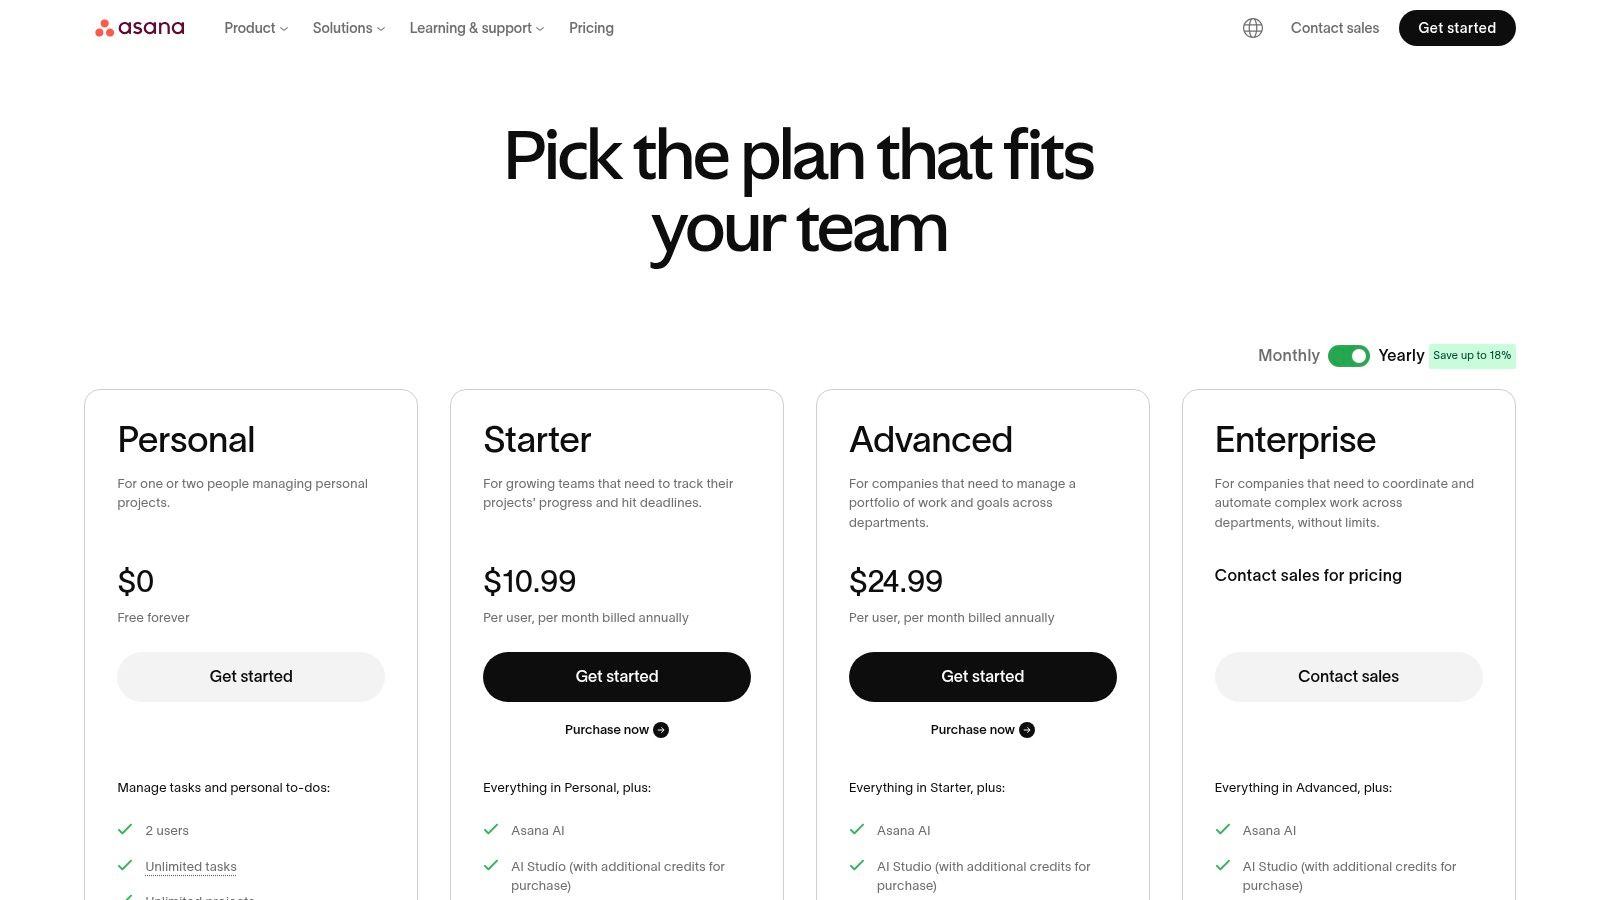The width and height of the screenshot is (1600, 900).
Task: Click the Enterprise plan Asana AI checkmark
Action: (x=1223, y=830)
